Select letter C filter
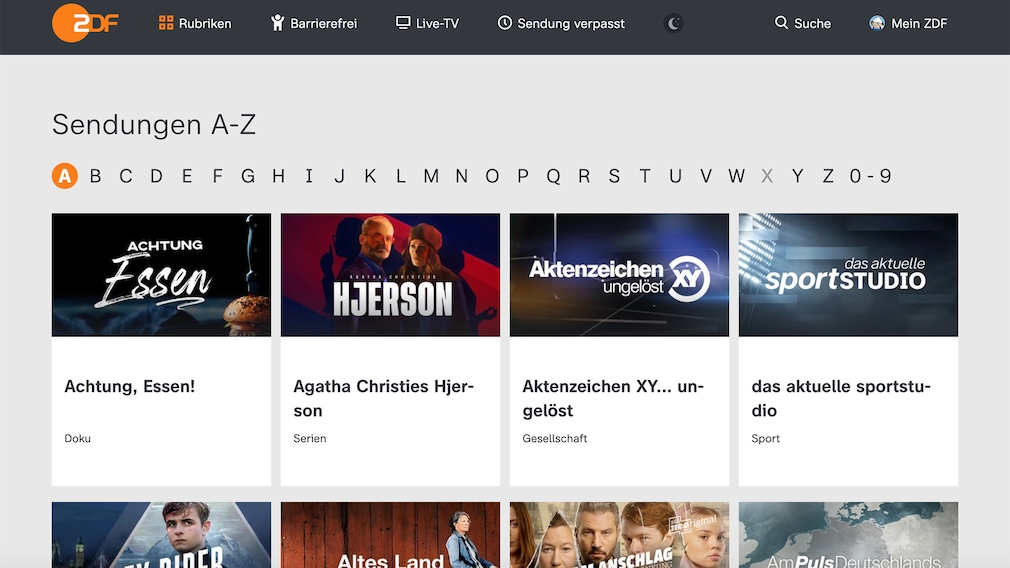 click(x=126, y=176)
